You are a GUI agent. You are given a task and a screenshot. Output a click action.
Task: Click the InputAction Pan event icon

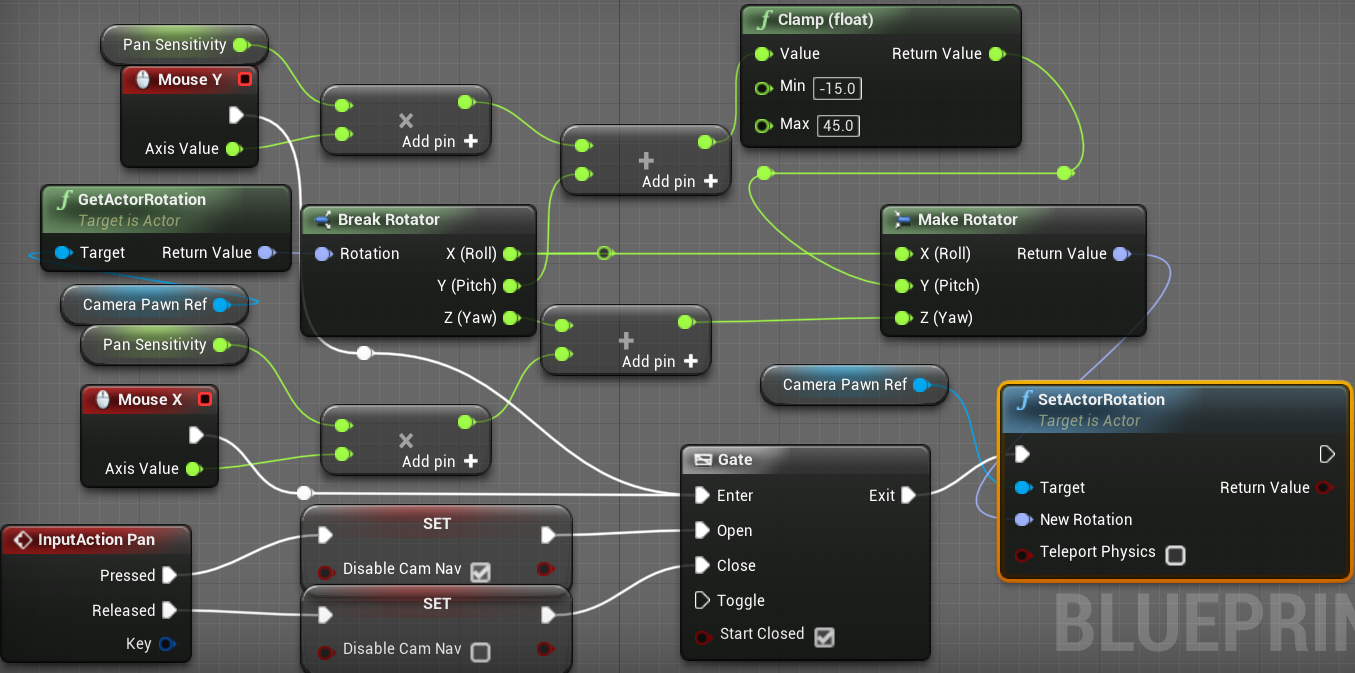(22, 540)
